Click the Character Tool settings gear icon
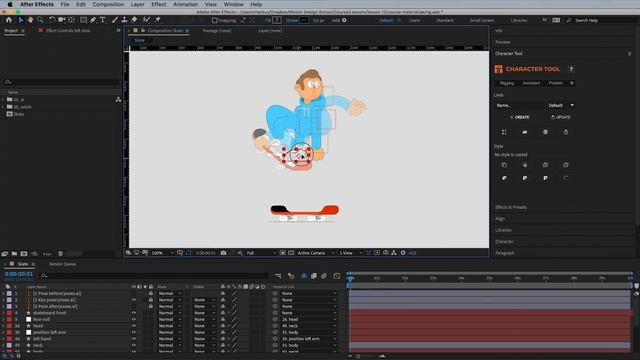This screenshot has height=360, width=640. 571,83
